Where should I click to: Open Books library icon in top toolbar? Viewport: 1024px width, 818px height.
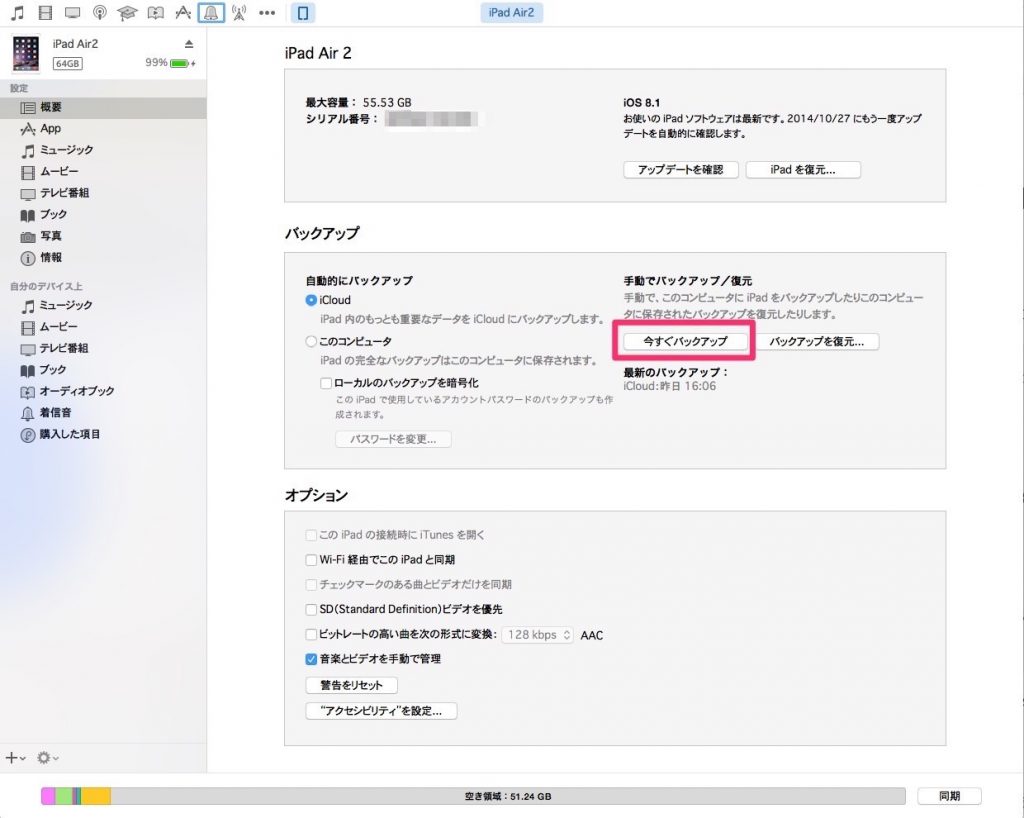[x=155, y=12]
